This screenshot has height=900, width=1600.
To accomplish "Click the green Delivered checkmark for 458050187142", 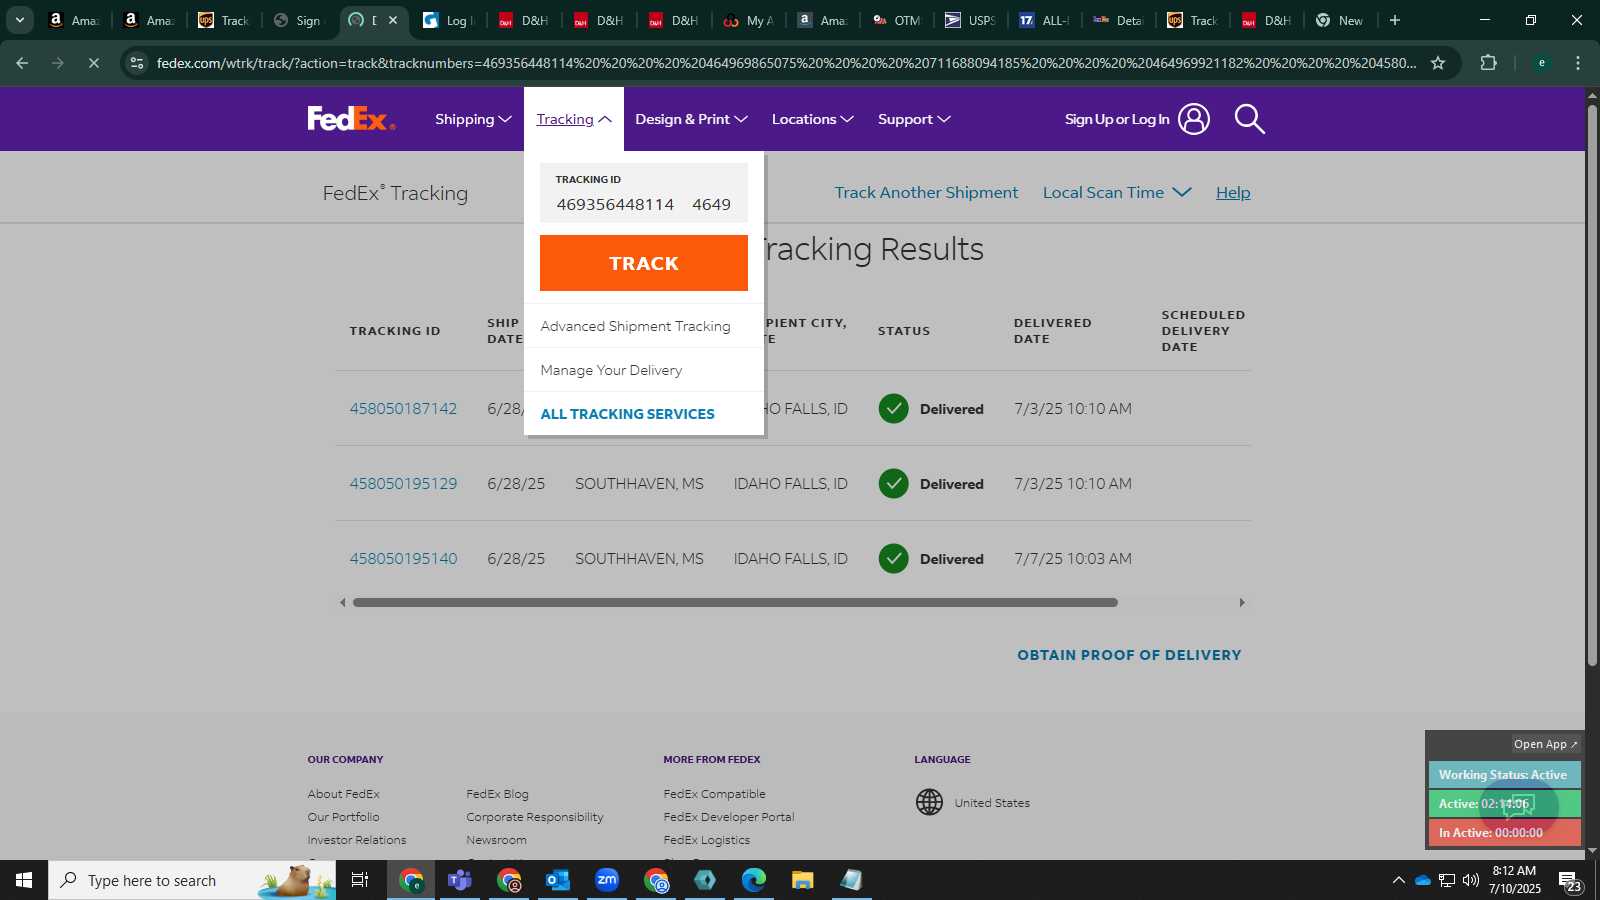I will [893, 408].
